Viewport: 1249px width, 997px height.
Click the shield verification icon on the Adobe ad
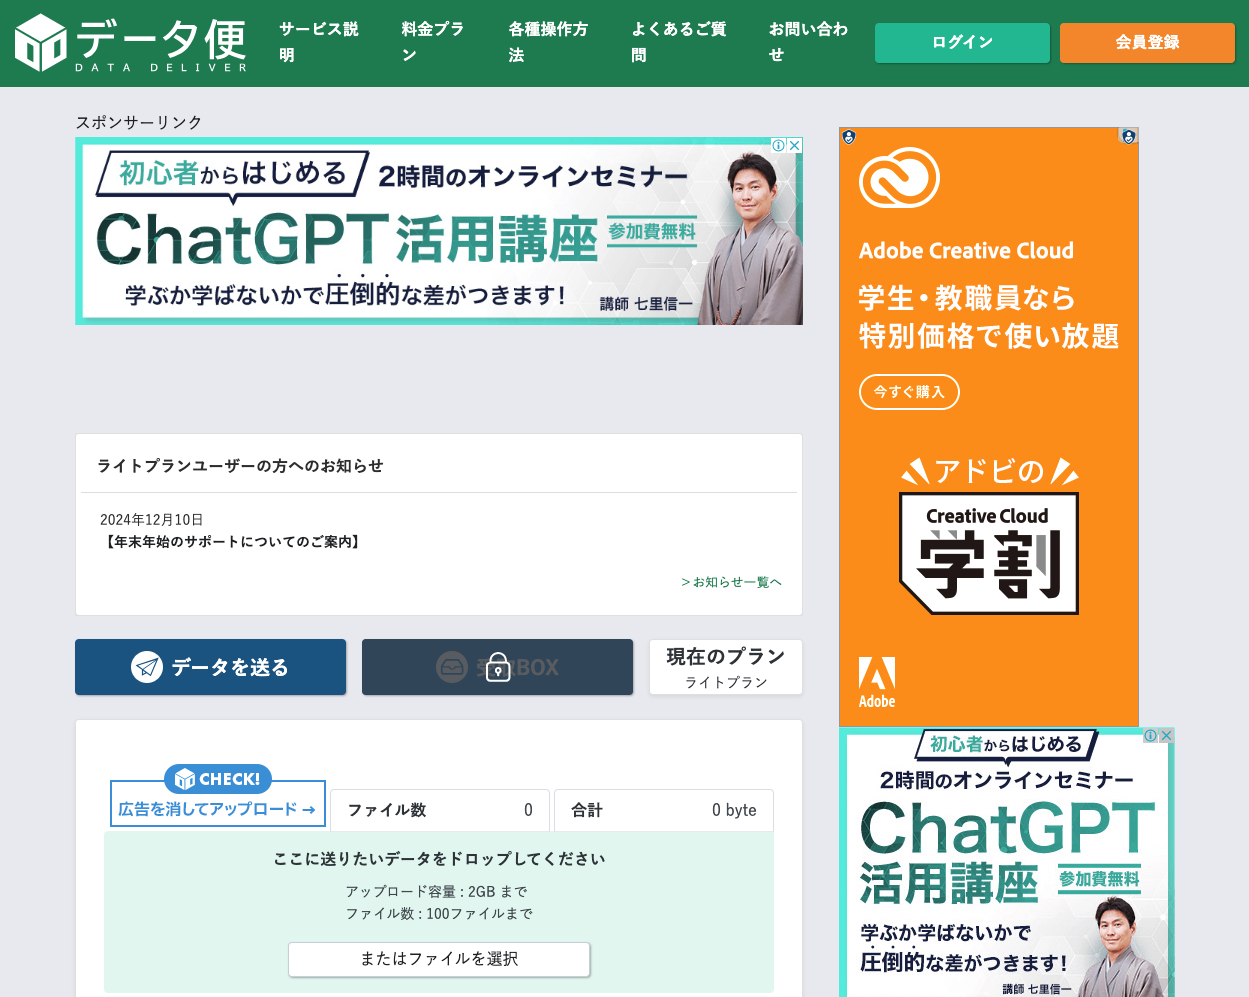pos(849,135)
